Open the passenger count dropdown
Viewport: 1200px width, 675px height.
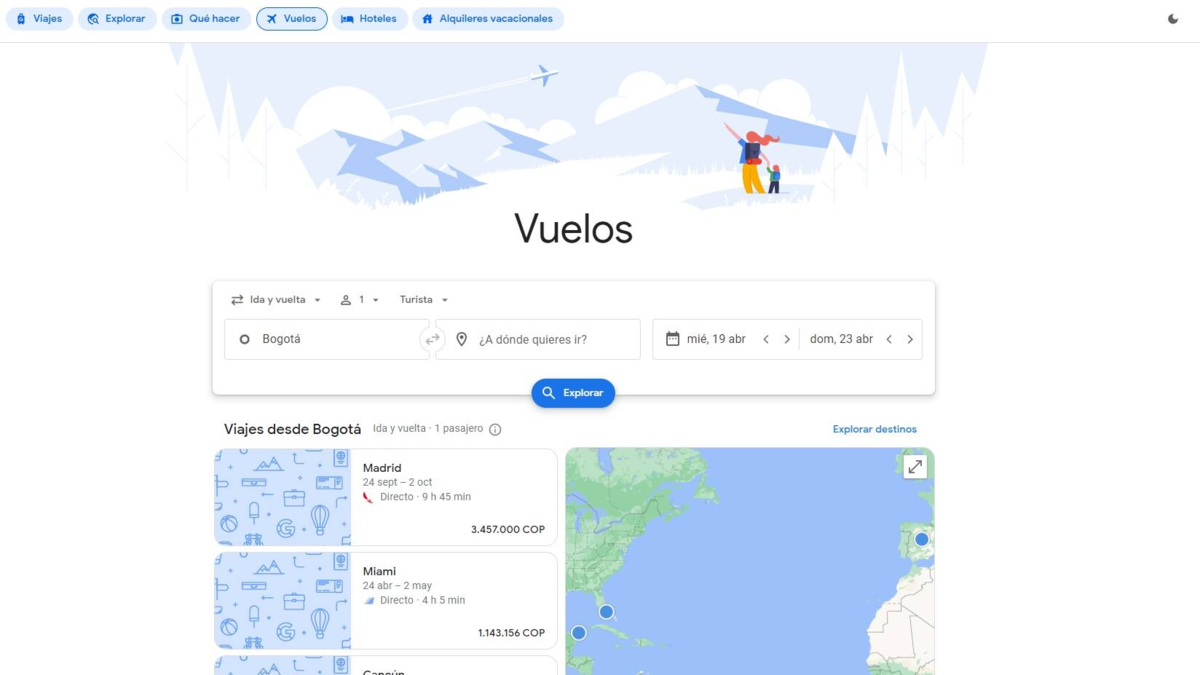[x=360, y=300]
